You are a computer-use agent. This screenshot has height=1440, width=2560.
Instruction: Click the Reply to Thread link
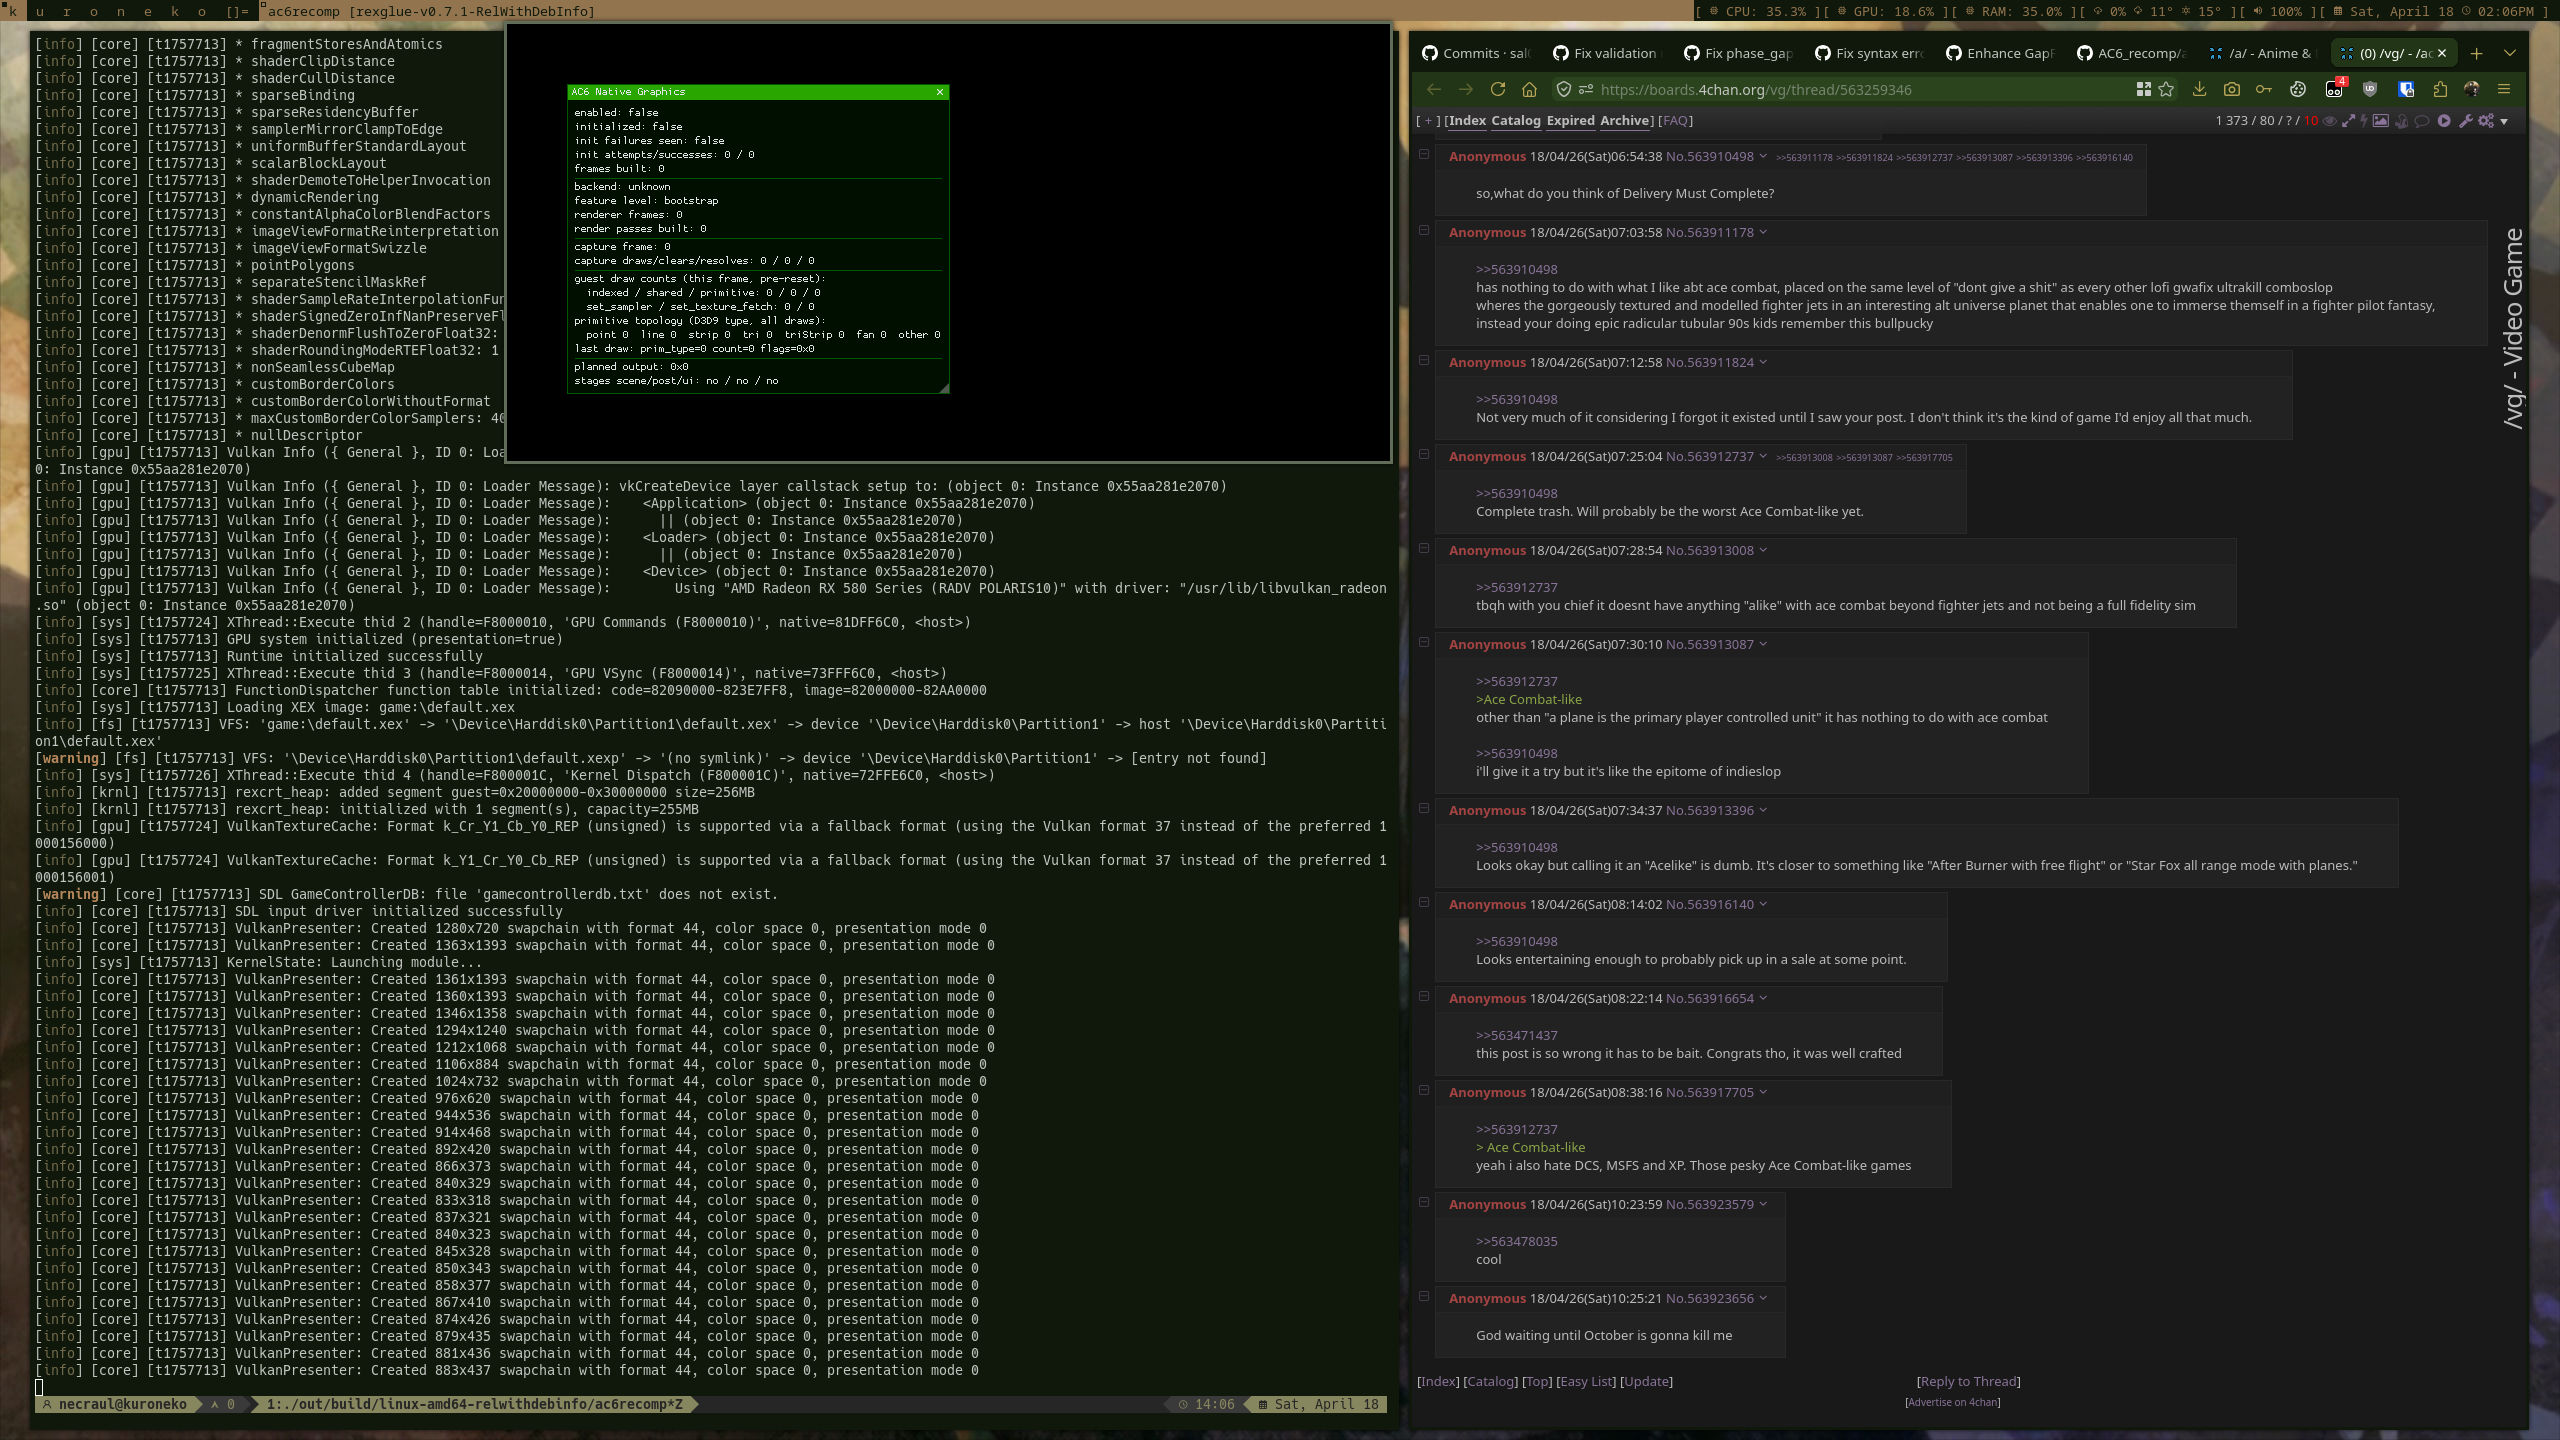(x=1967, y=1381)
